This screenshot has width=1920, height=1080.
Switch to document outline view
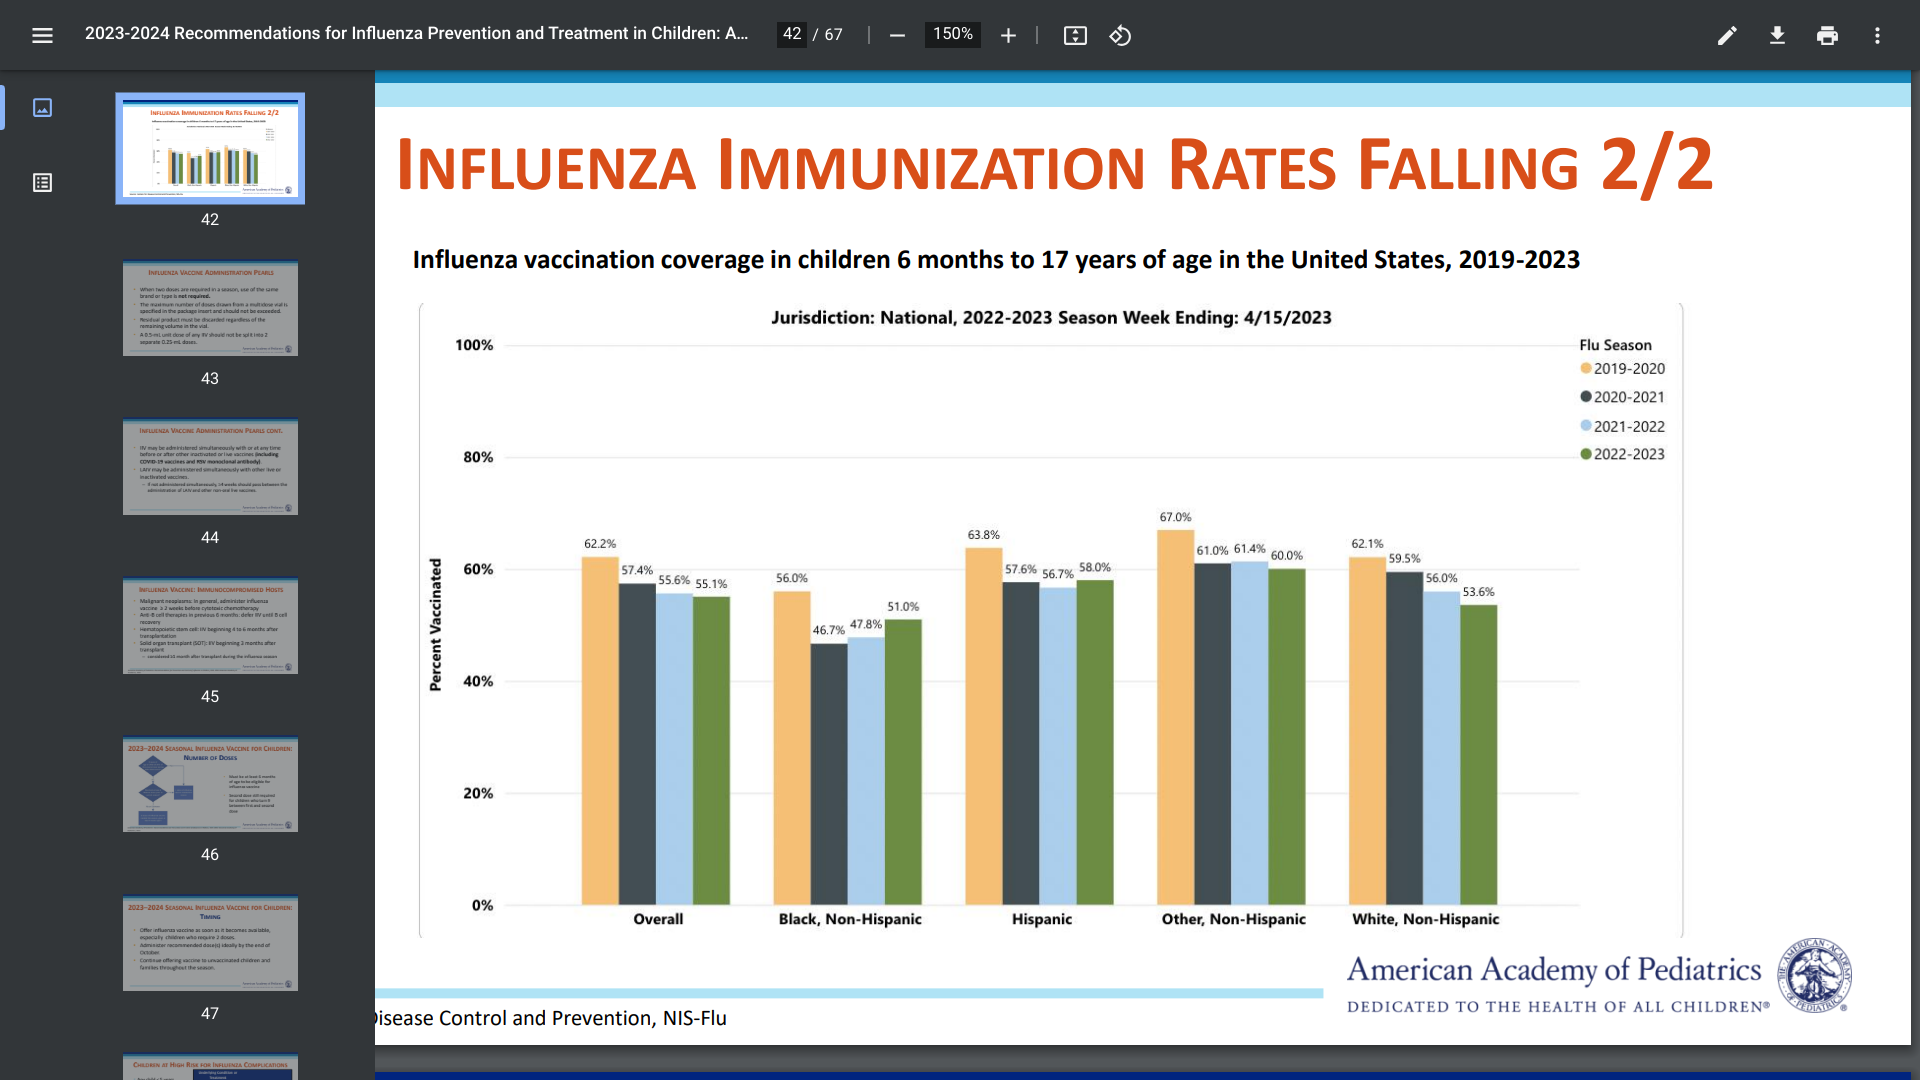[x=42, y=182]
